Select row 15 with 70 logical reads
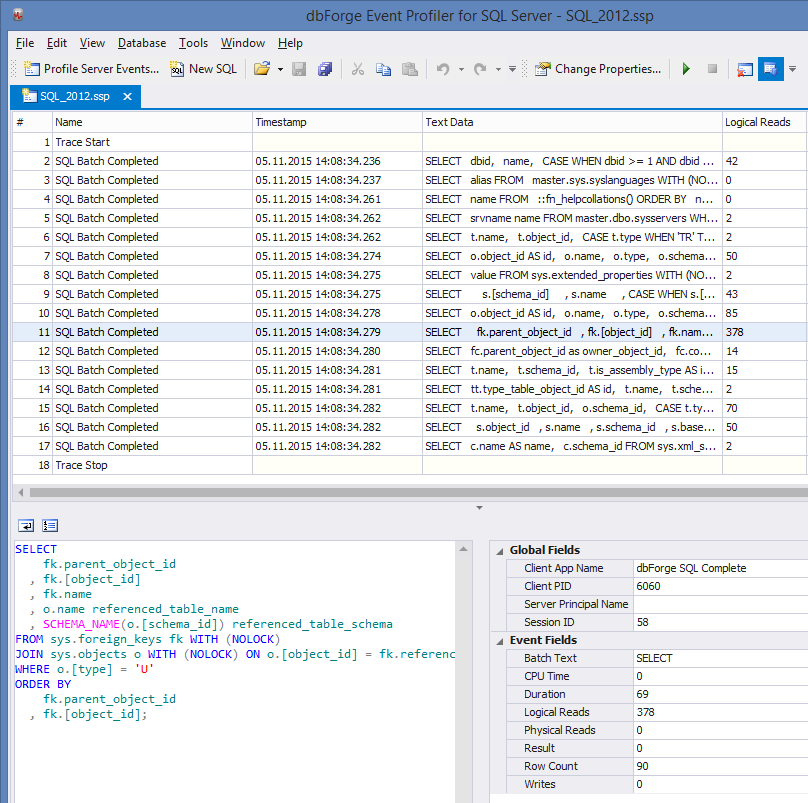 tap(410, 408)
